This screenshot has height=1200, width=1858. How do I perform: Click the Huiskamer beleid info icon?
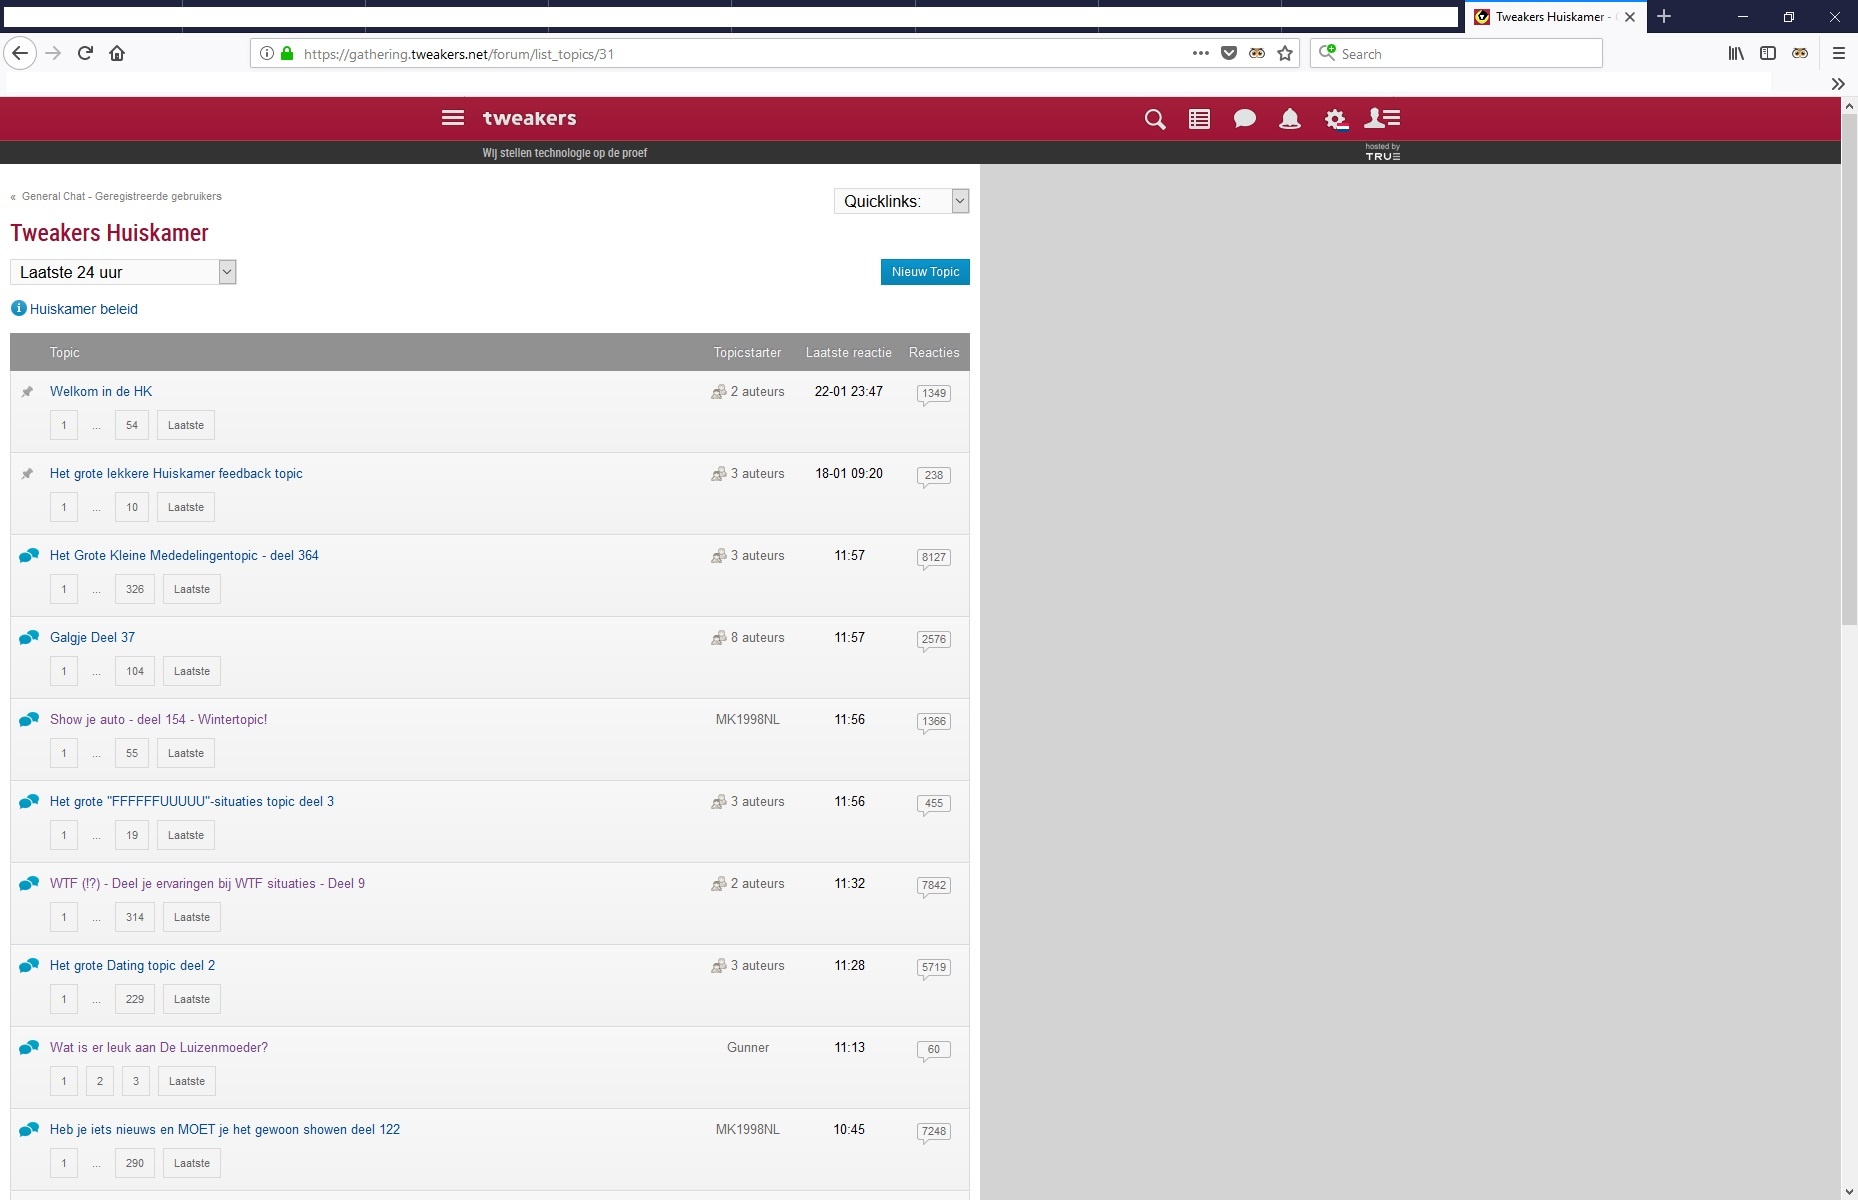18,308
